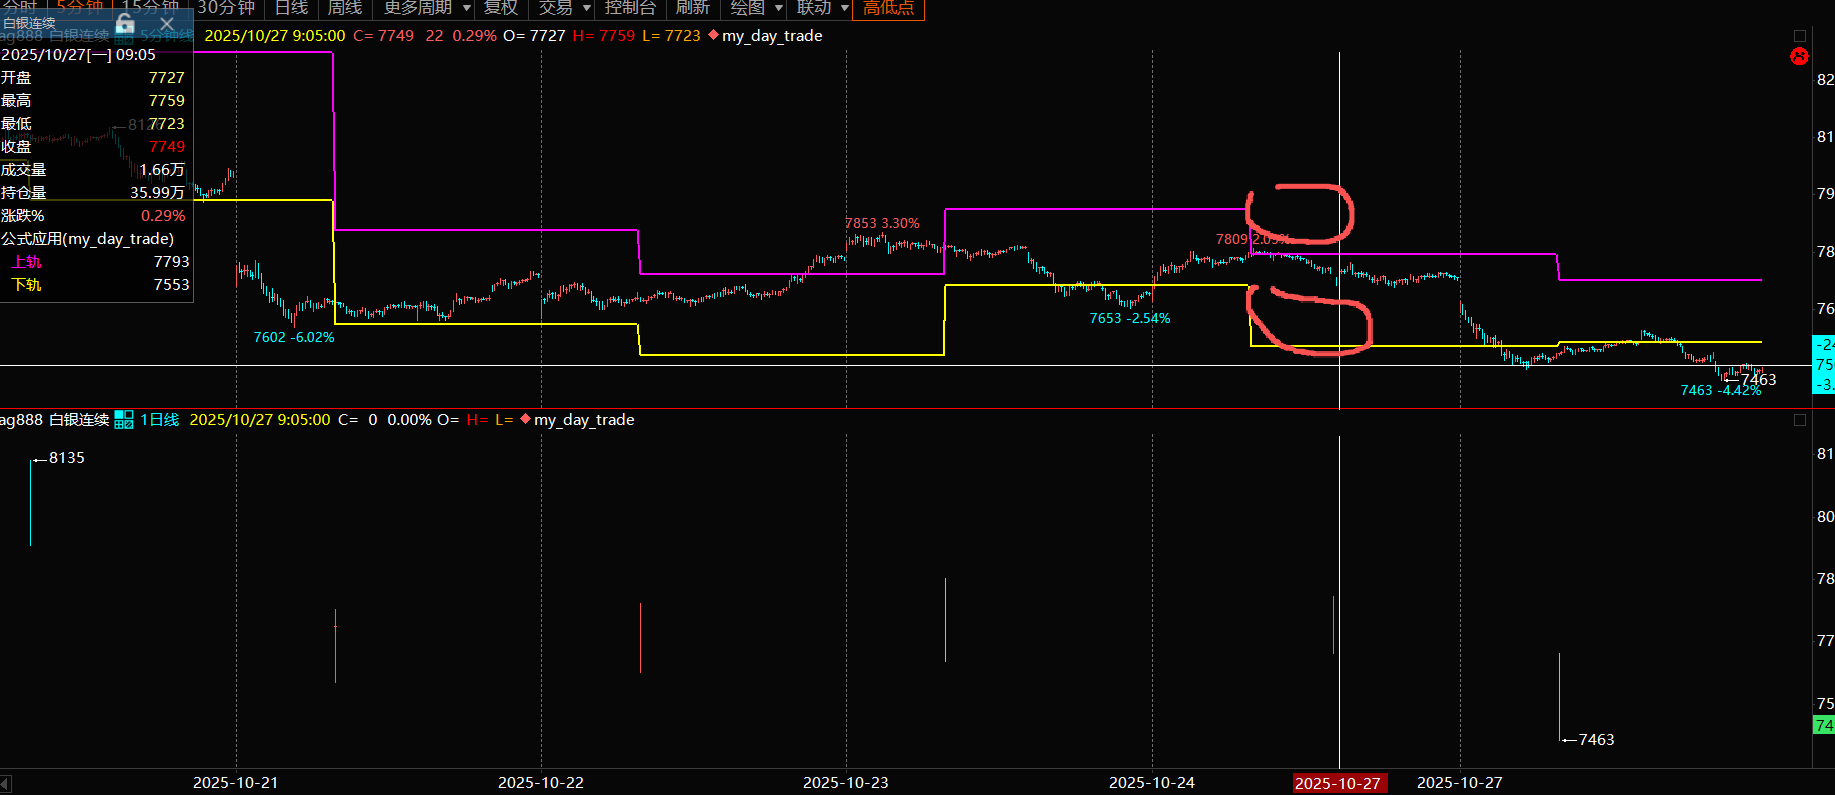
Task: Open the 联动 dropdown arrow
Action: click(845, 8)
